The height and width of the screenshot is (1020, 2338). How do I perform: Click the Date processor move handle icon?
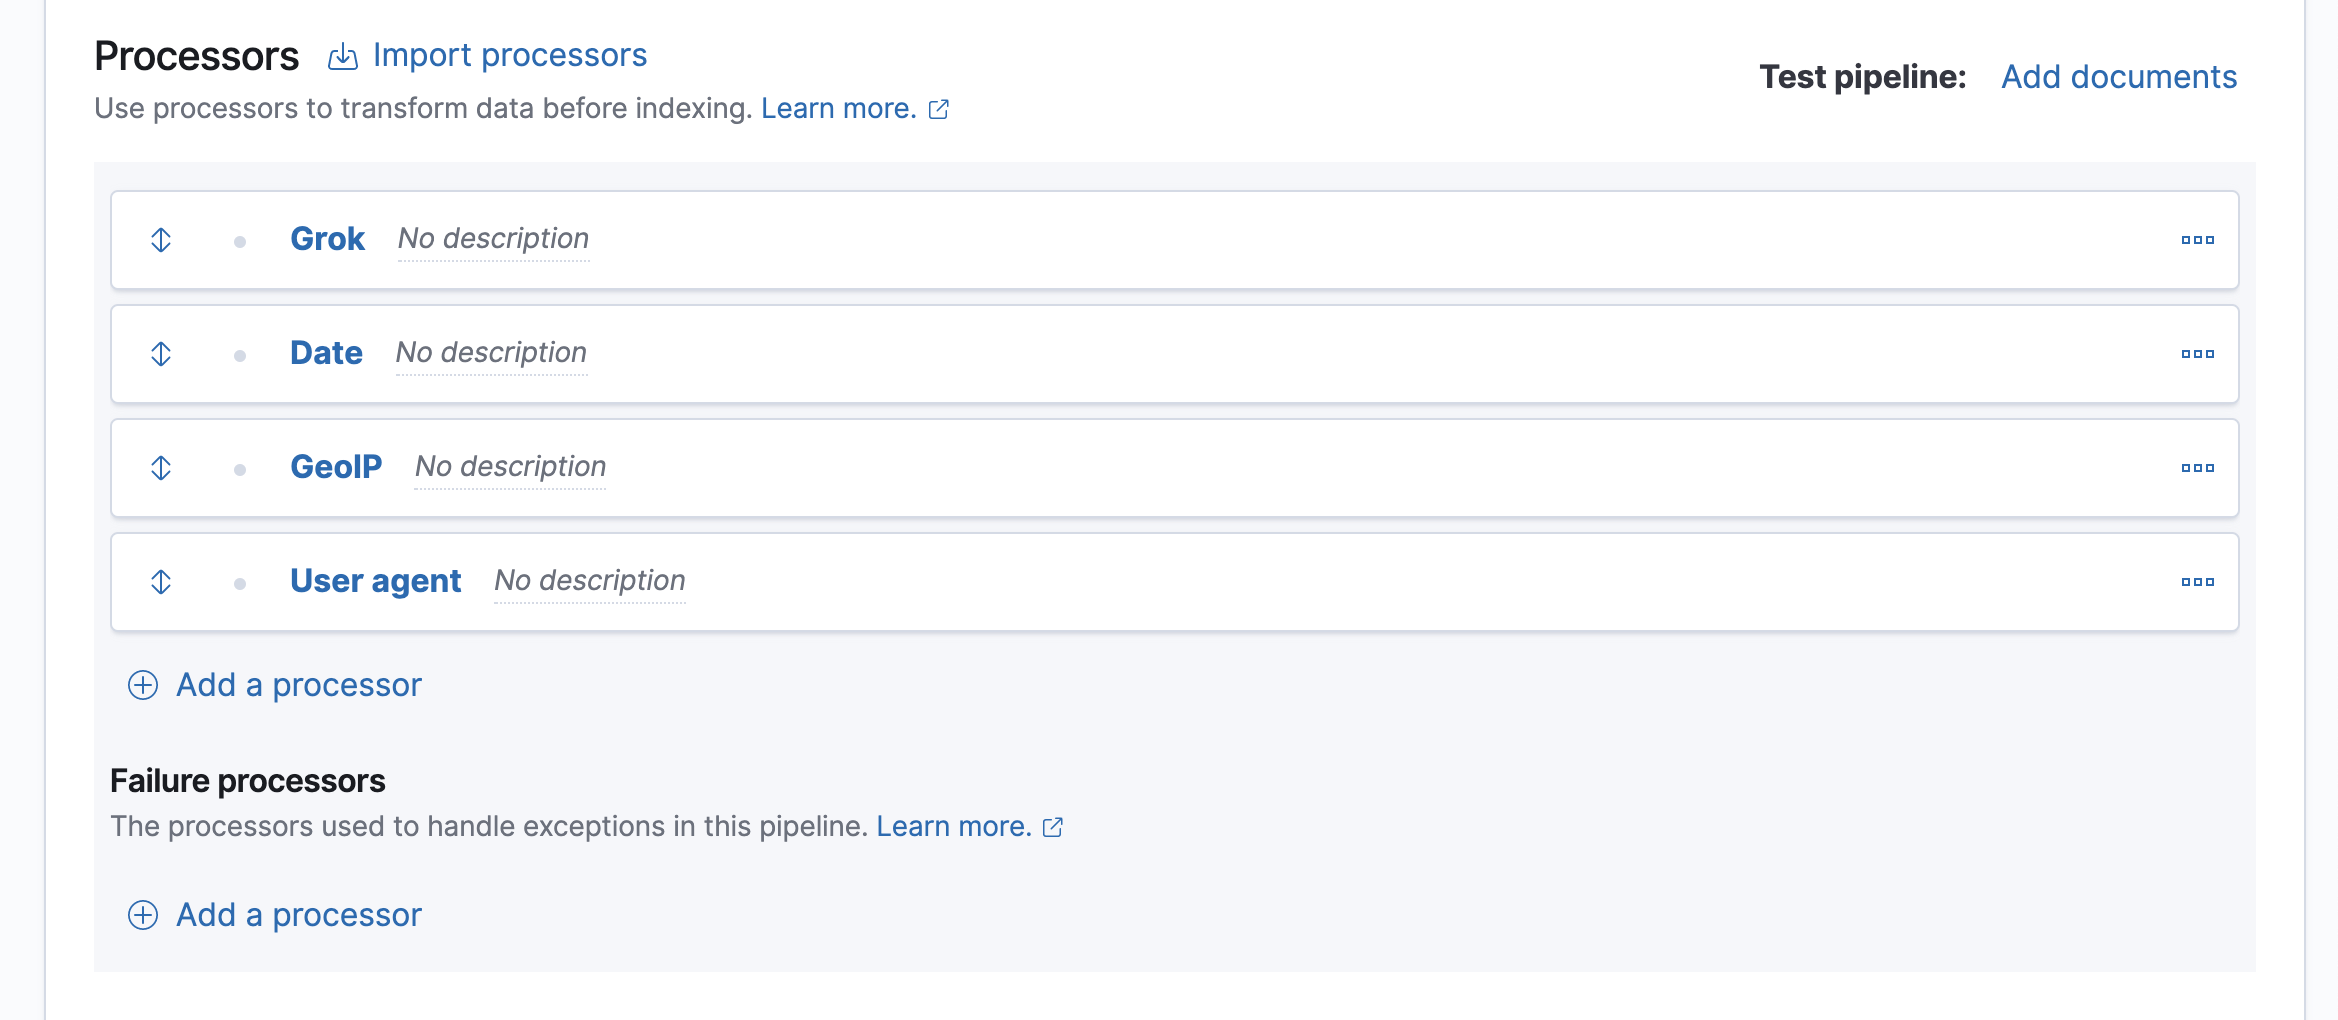pos(161,354)
